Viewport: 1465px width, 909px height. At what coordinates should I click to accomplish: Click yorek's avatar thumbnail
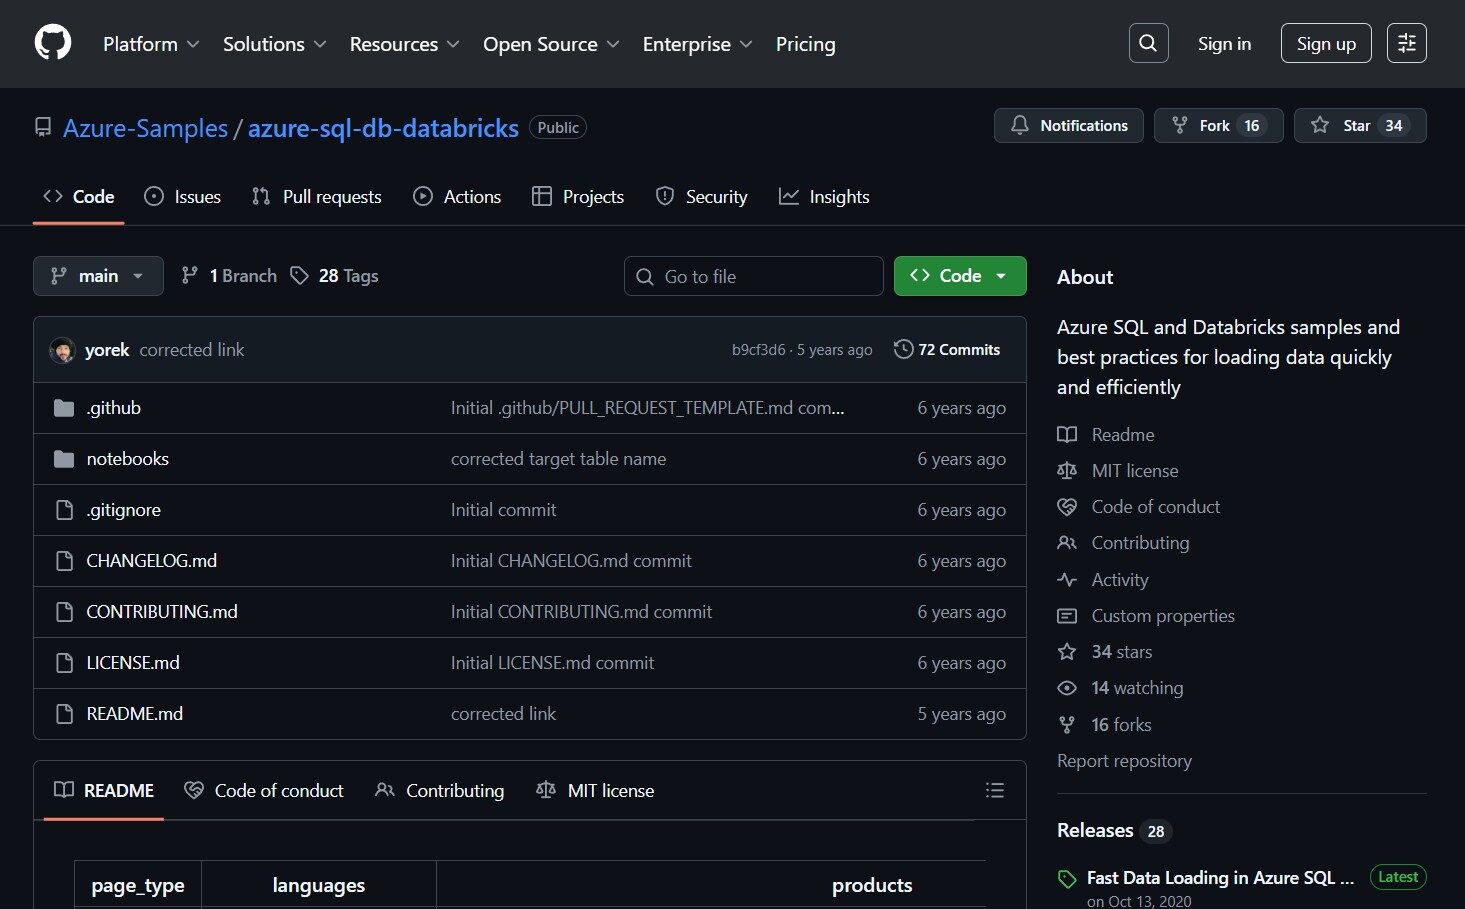point(62,350)
